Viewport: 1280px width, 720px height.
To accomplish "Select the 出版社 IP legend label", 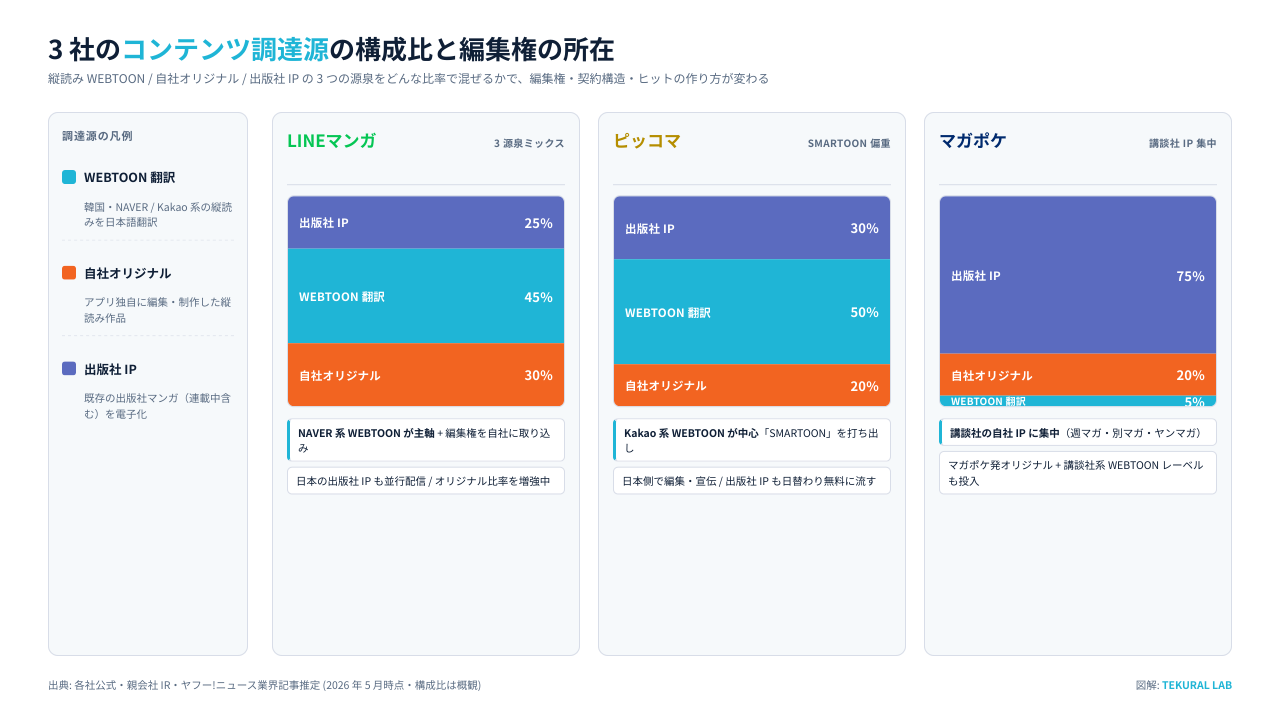I will tap(110, 369).
